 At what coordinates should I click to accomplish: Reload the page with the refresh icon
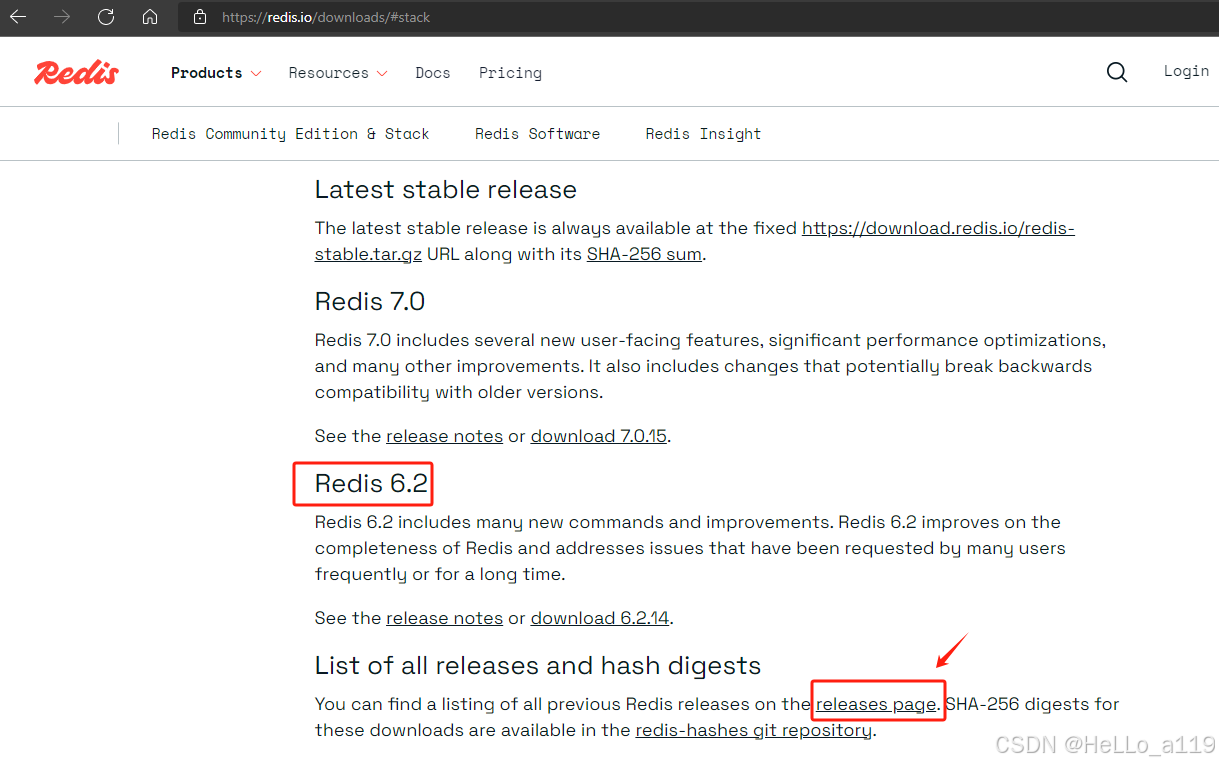pyautogui.click(x=106, y=17)
